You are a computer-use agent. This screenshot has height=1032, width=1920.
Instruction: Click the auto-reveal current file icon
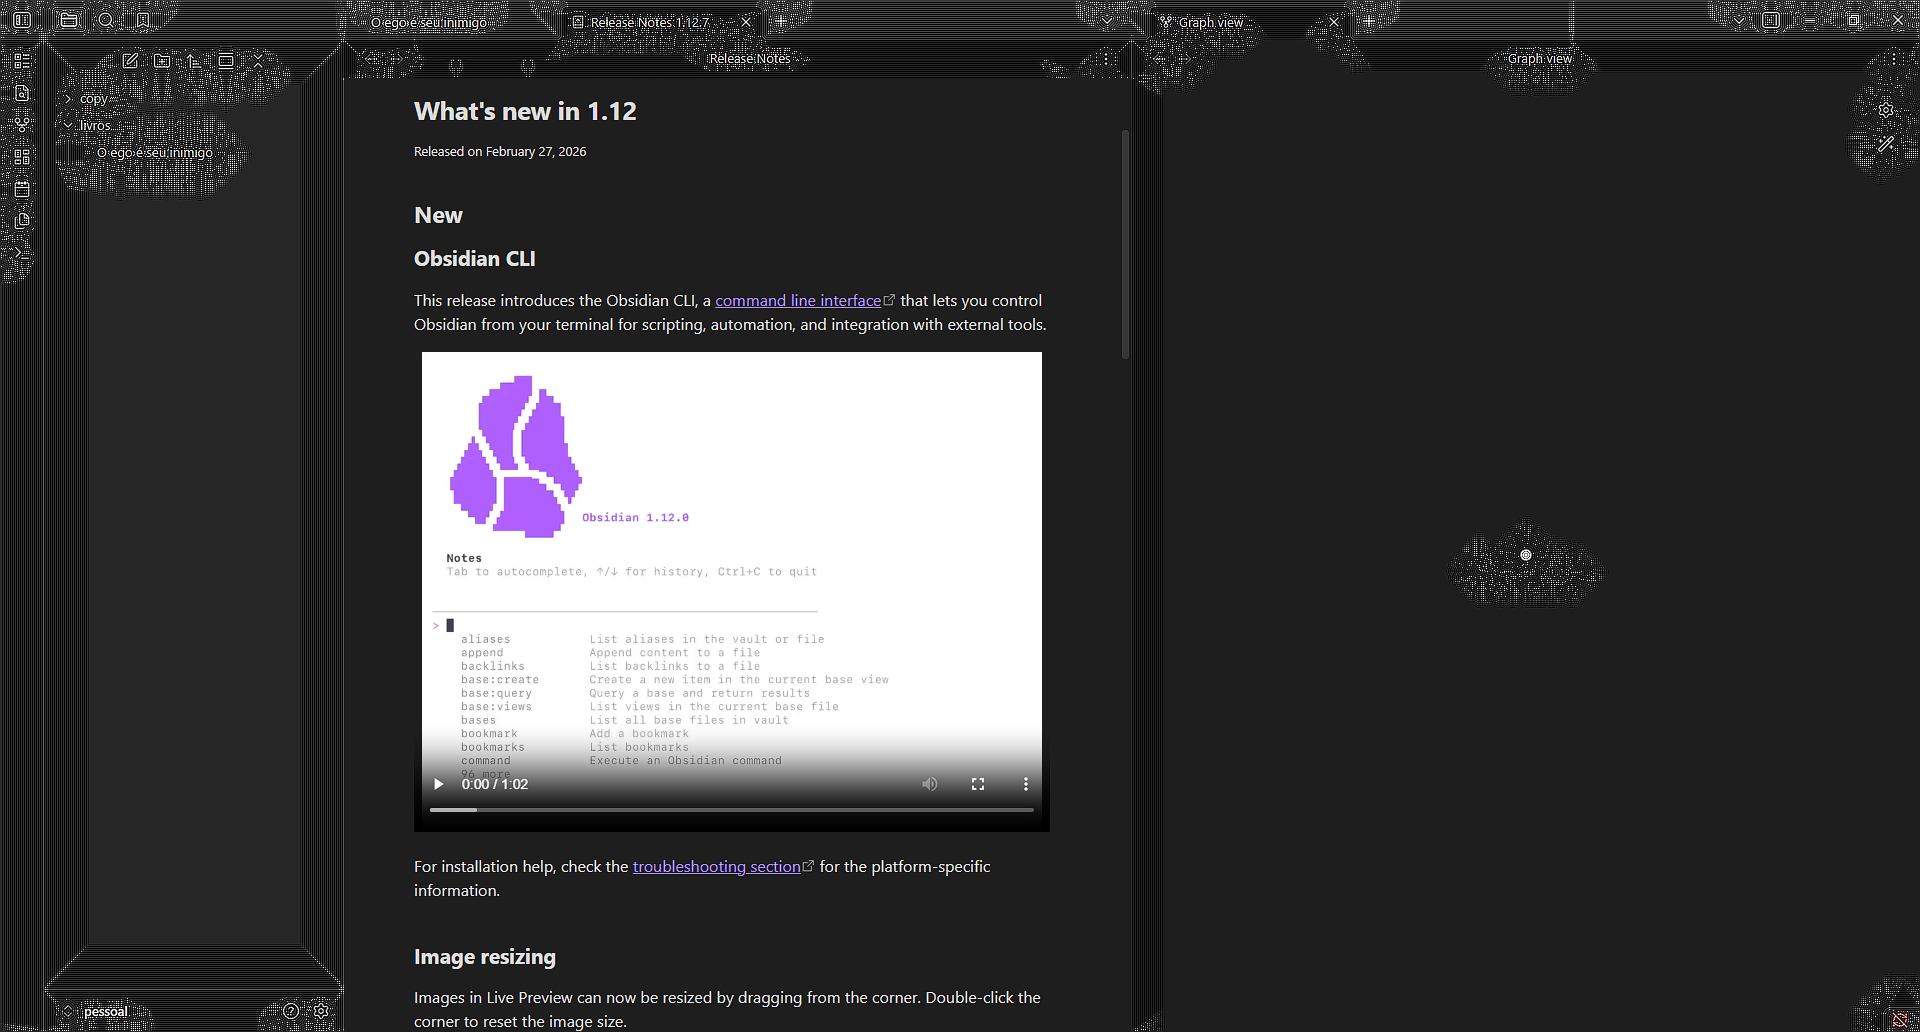click(x=226, y=60)
